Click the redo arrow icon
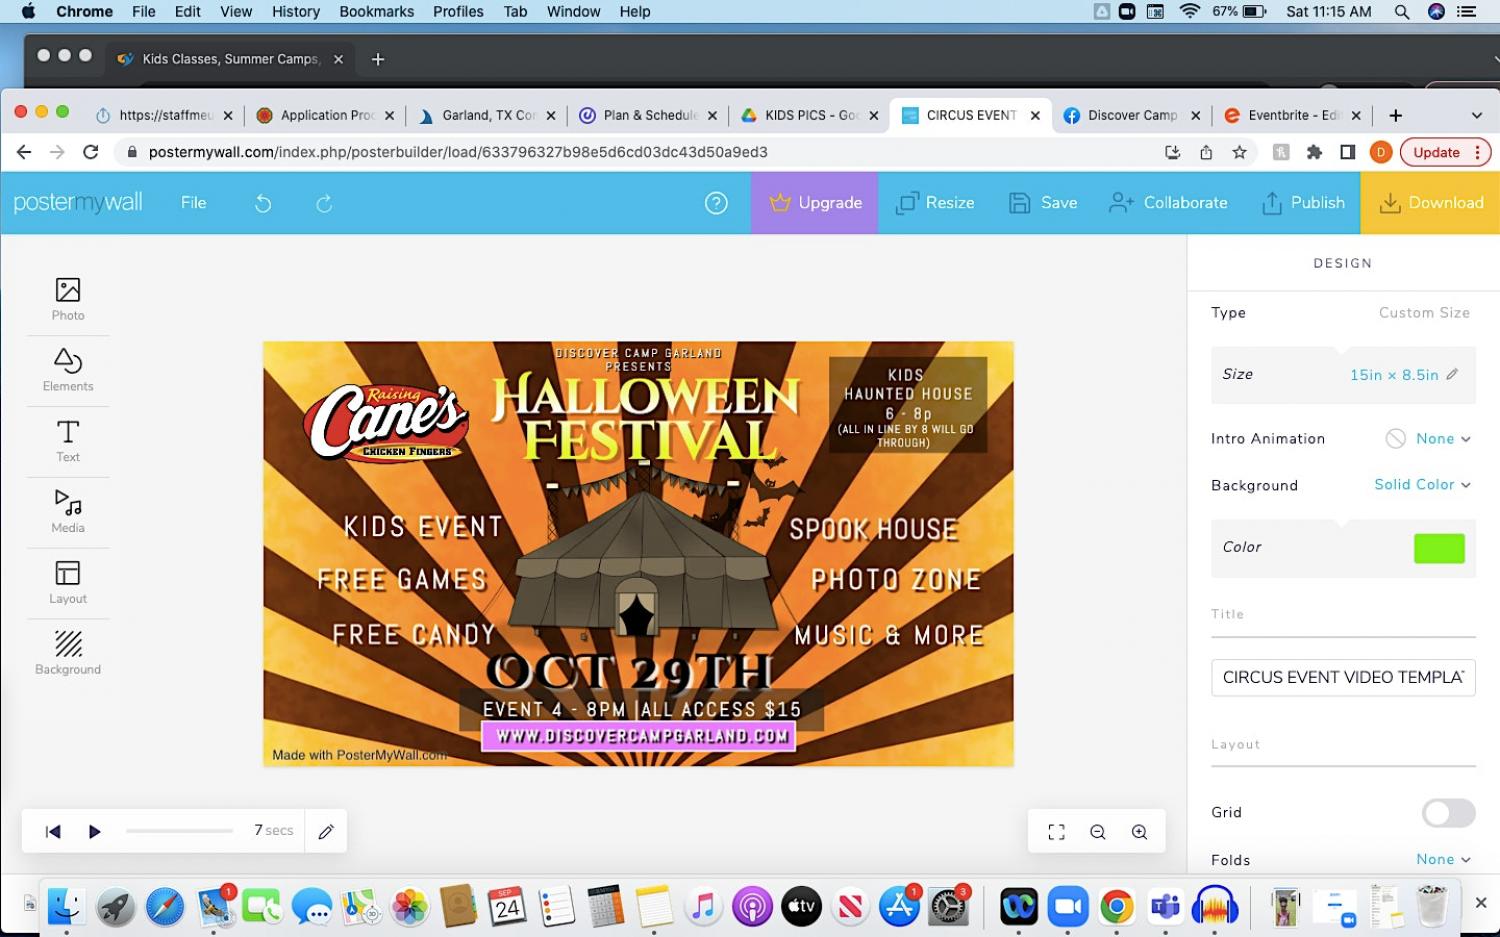Viewport: 1500px width, 937px height. point(324,203)
